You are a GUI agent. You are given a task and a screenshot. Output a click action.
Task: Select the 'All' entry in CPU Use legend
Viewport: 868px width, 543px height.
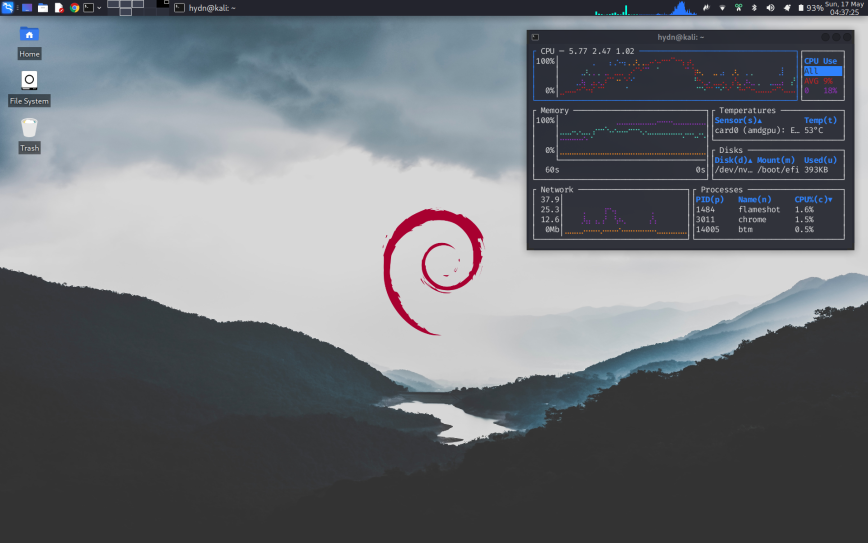[823, 71]
